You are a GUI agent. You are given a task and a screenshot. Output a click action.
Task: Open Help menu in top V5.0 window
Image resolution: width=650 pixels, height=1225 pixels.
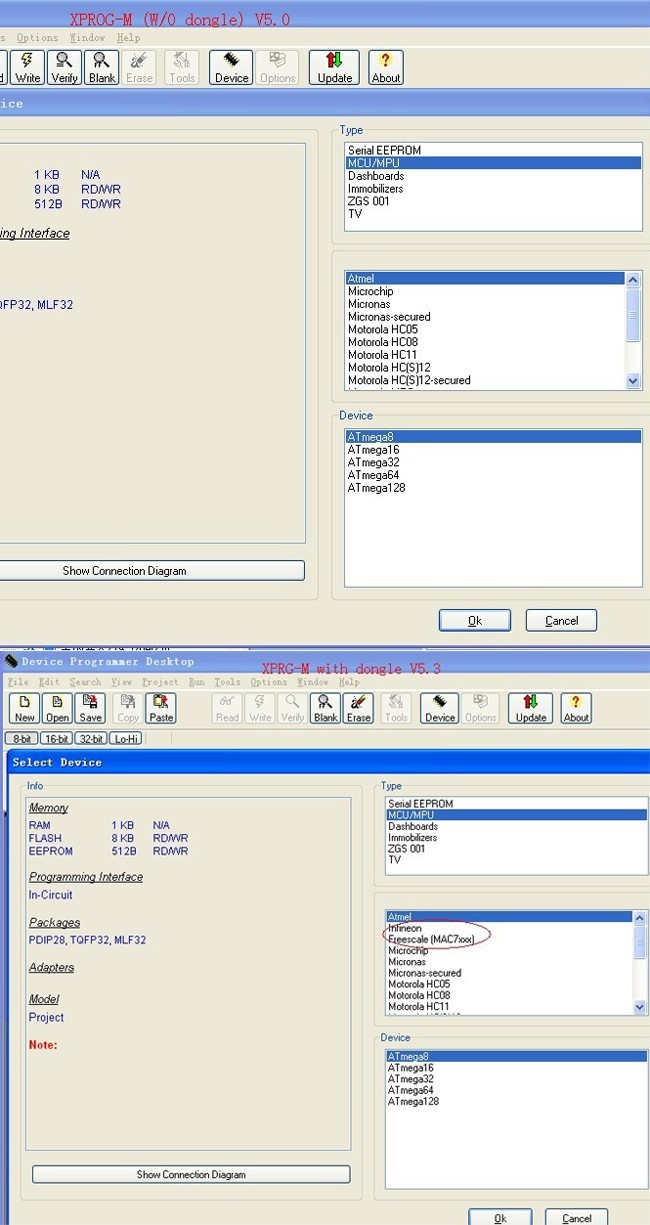point(128,38)
